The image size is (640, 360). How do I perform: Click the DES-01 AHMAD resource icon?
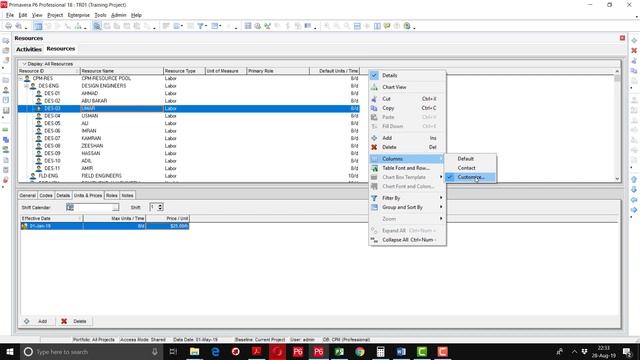point(38,93)
